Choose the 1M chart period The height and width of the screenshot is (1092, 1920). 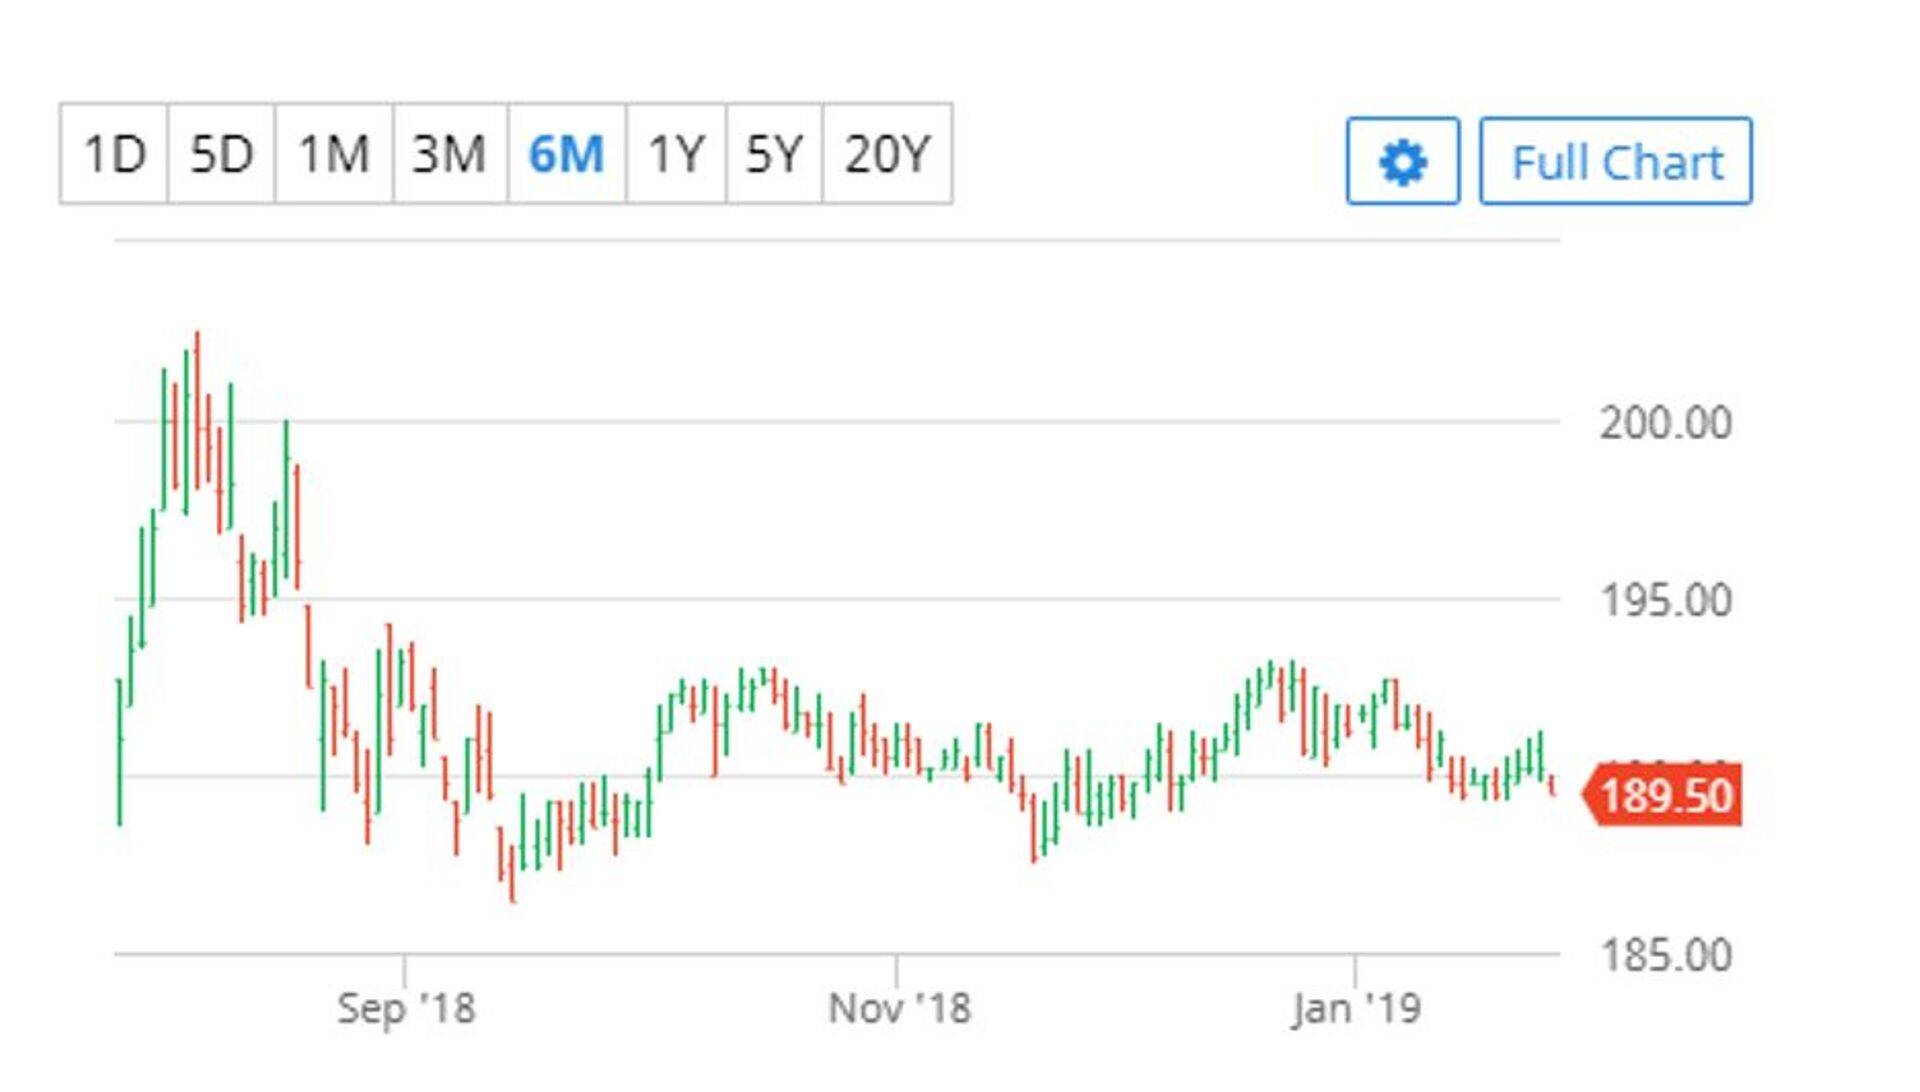(334, 155)
